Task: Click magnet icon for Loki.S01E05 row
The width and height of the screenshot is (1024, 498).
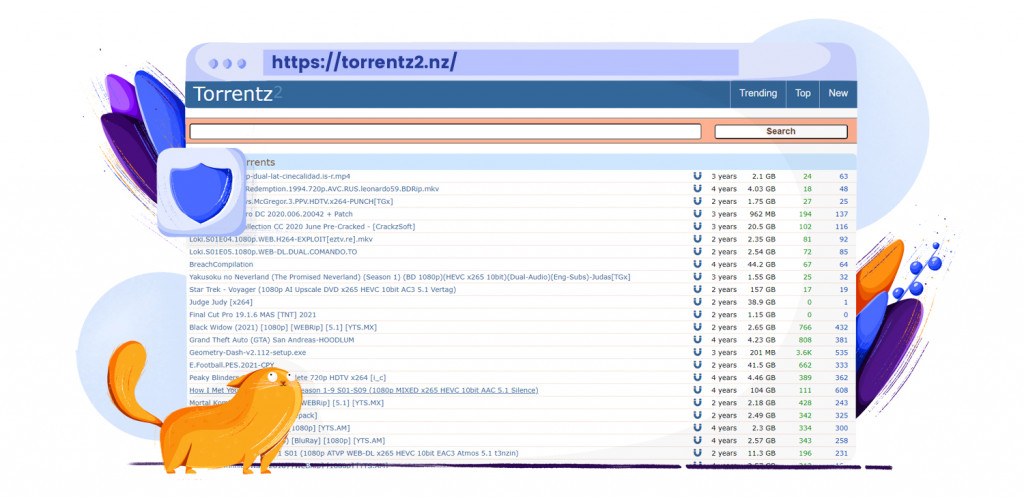Action: (697, 251)
